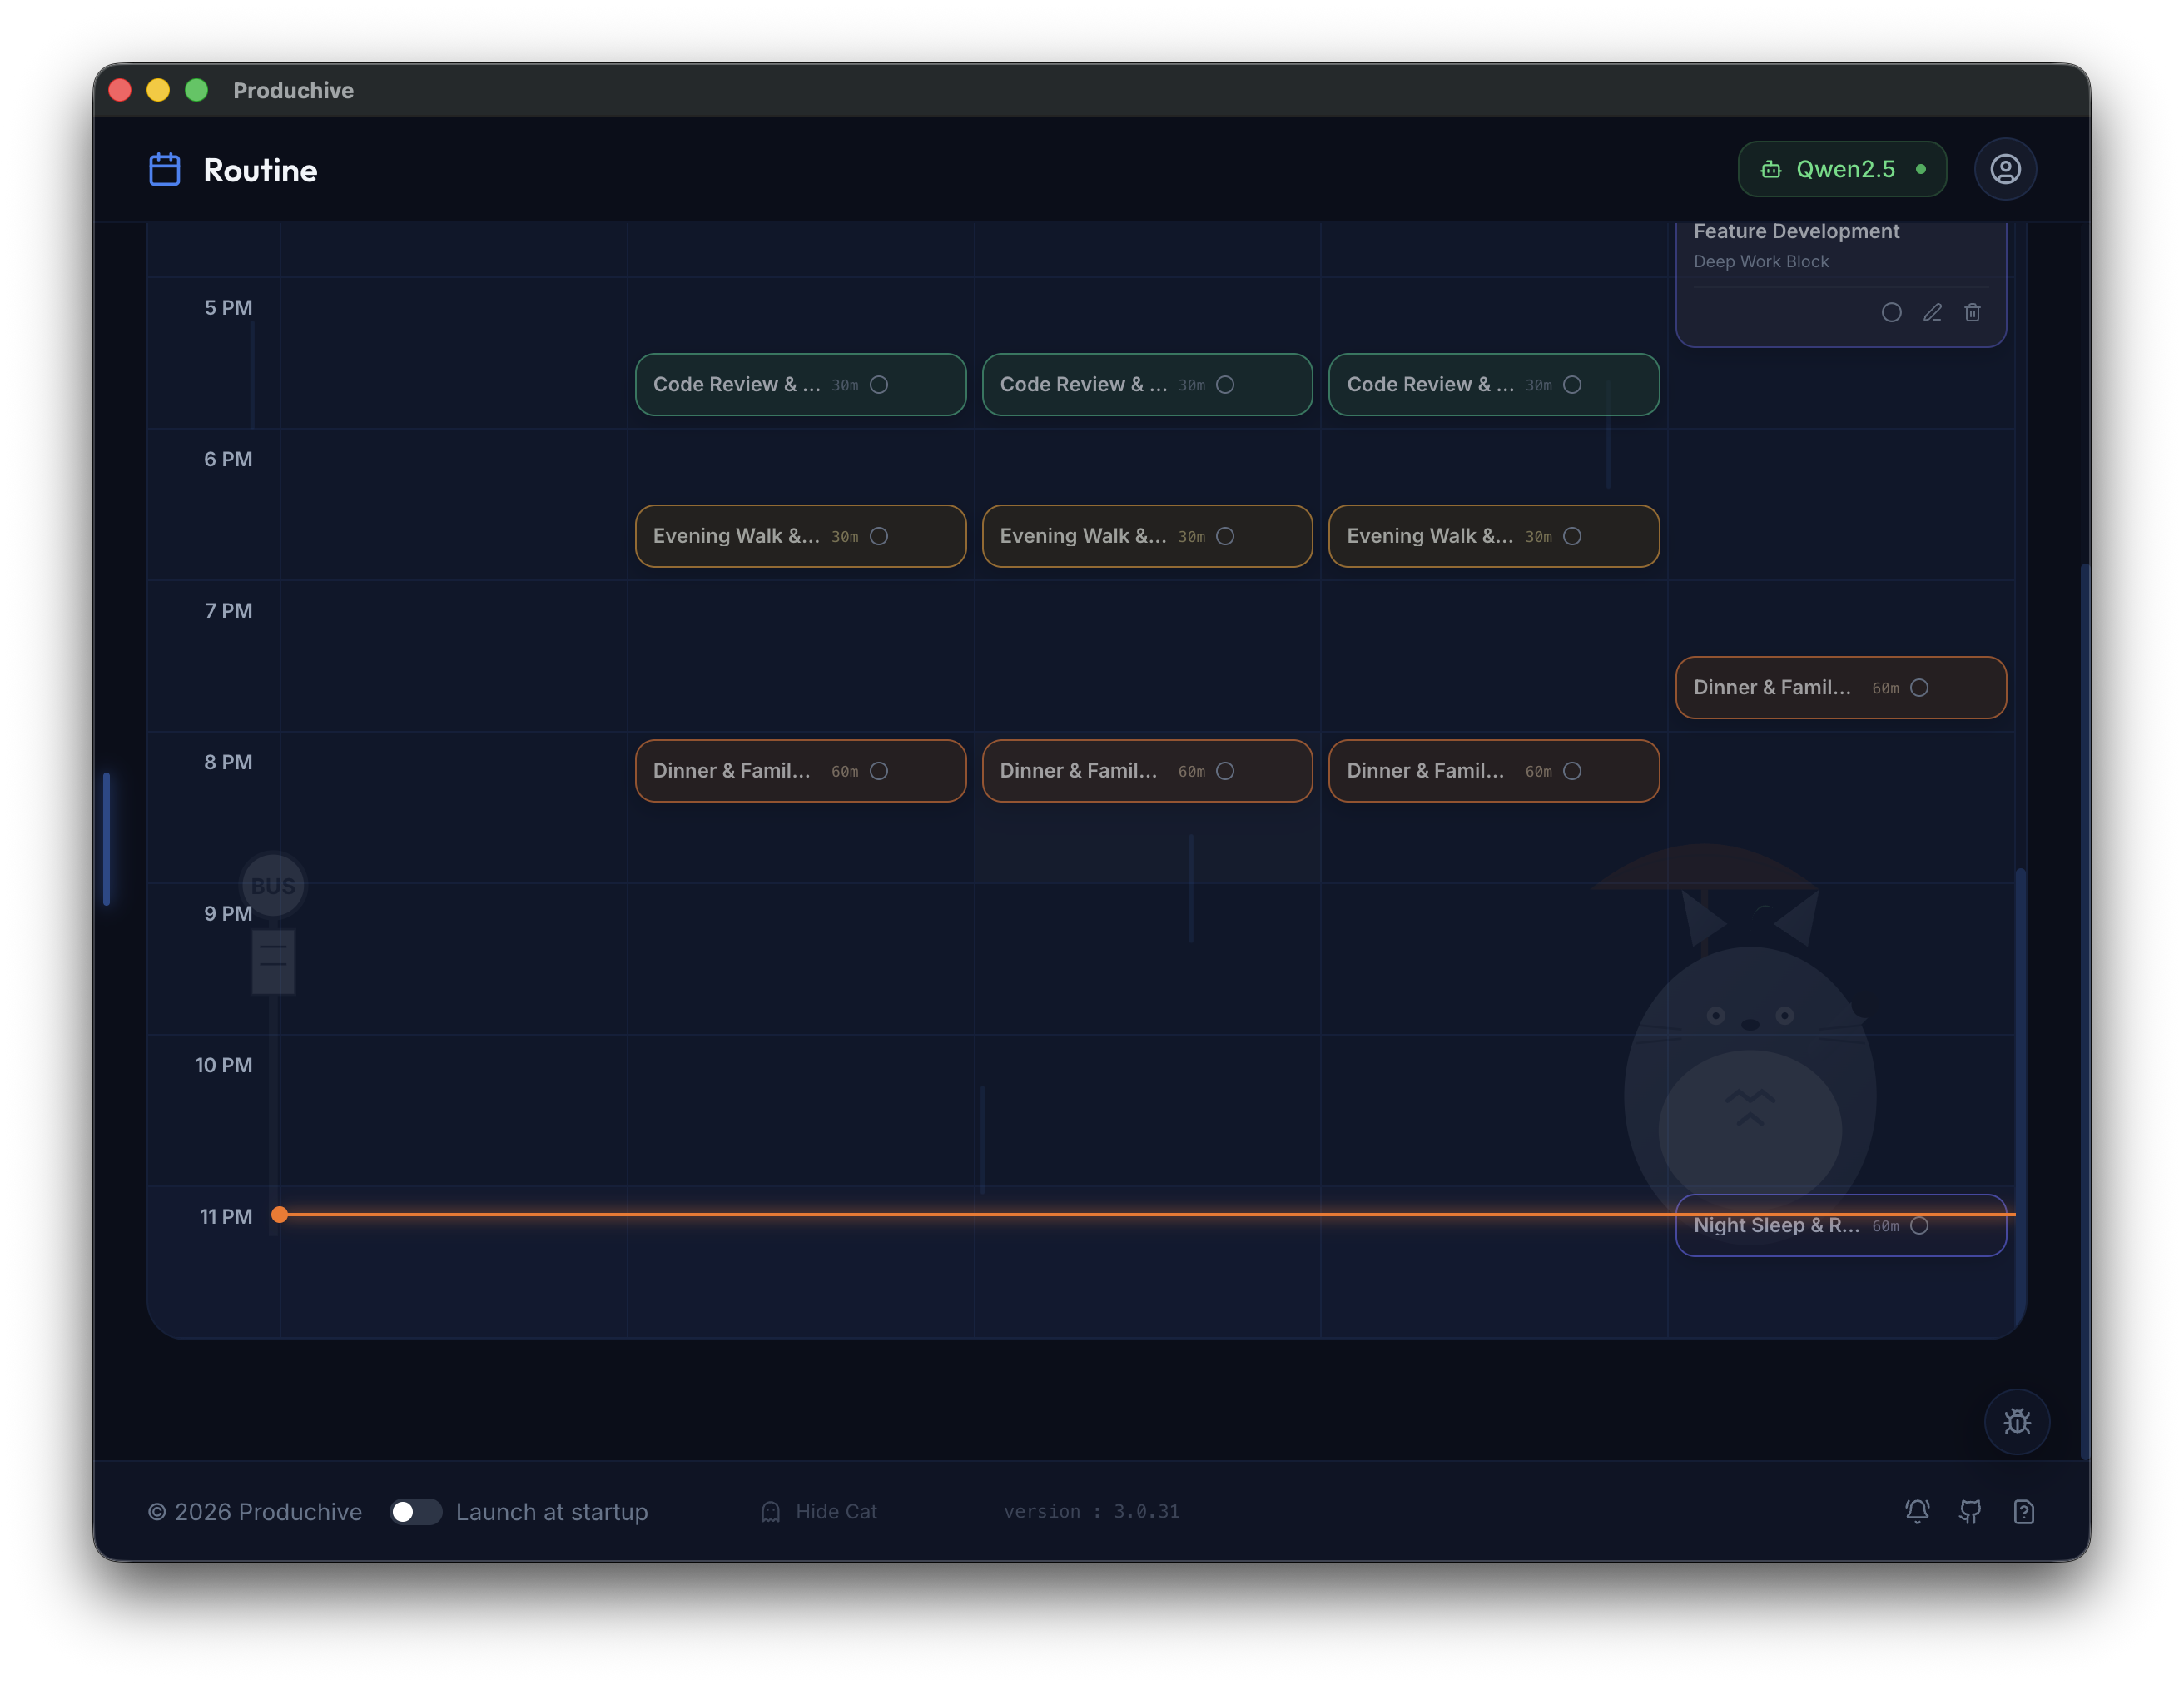The height and width of the screenshot is (1685, 2184).
Task: Edit the Feature Development block with the pencil icon
Action: (1931, 312)
